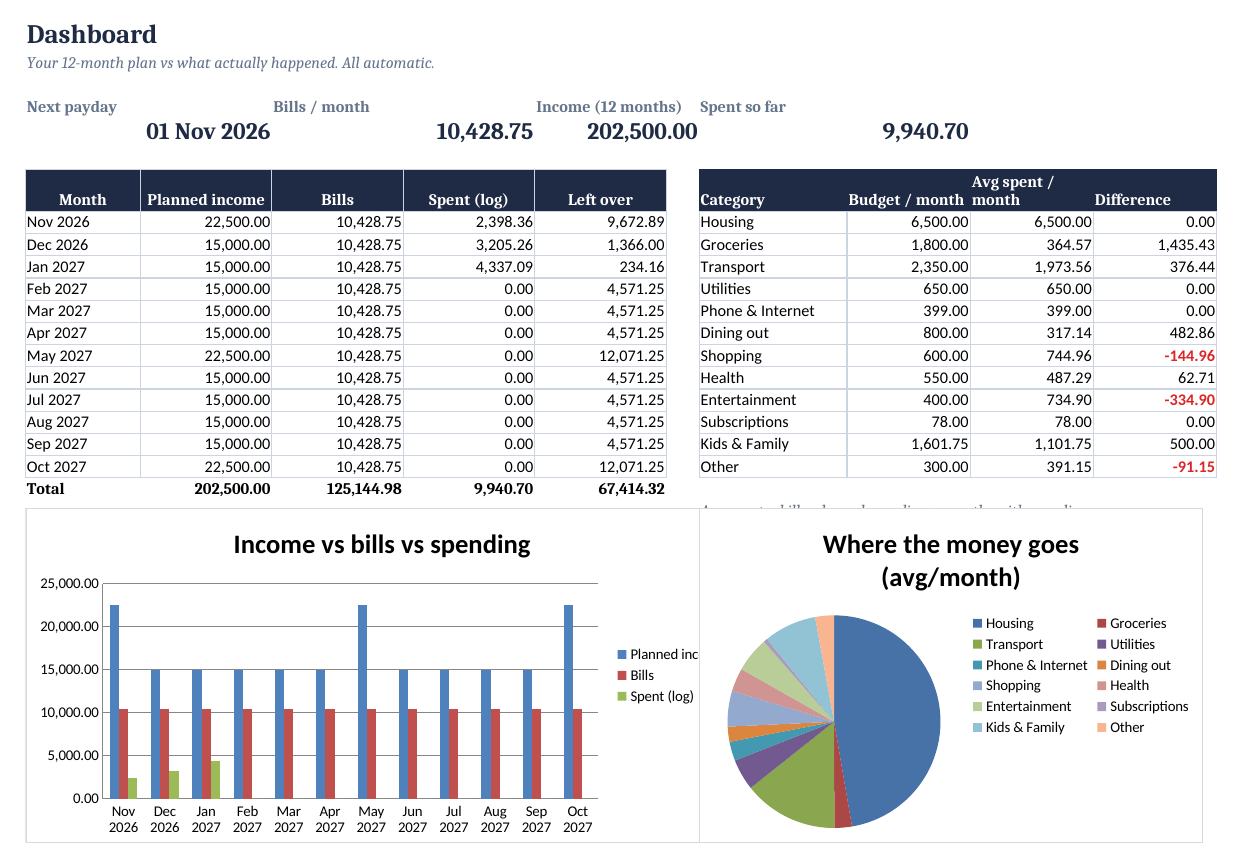Click the Feb 2027 row's bills cell
1241x867 pixels.
coord(337,288)
